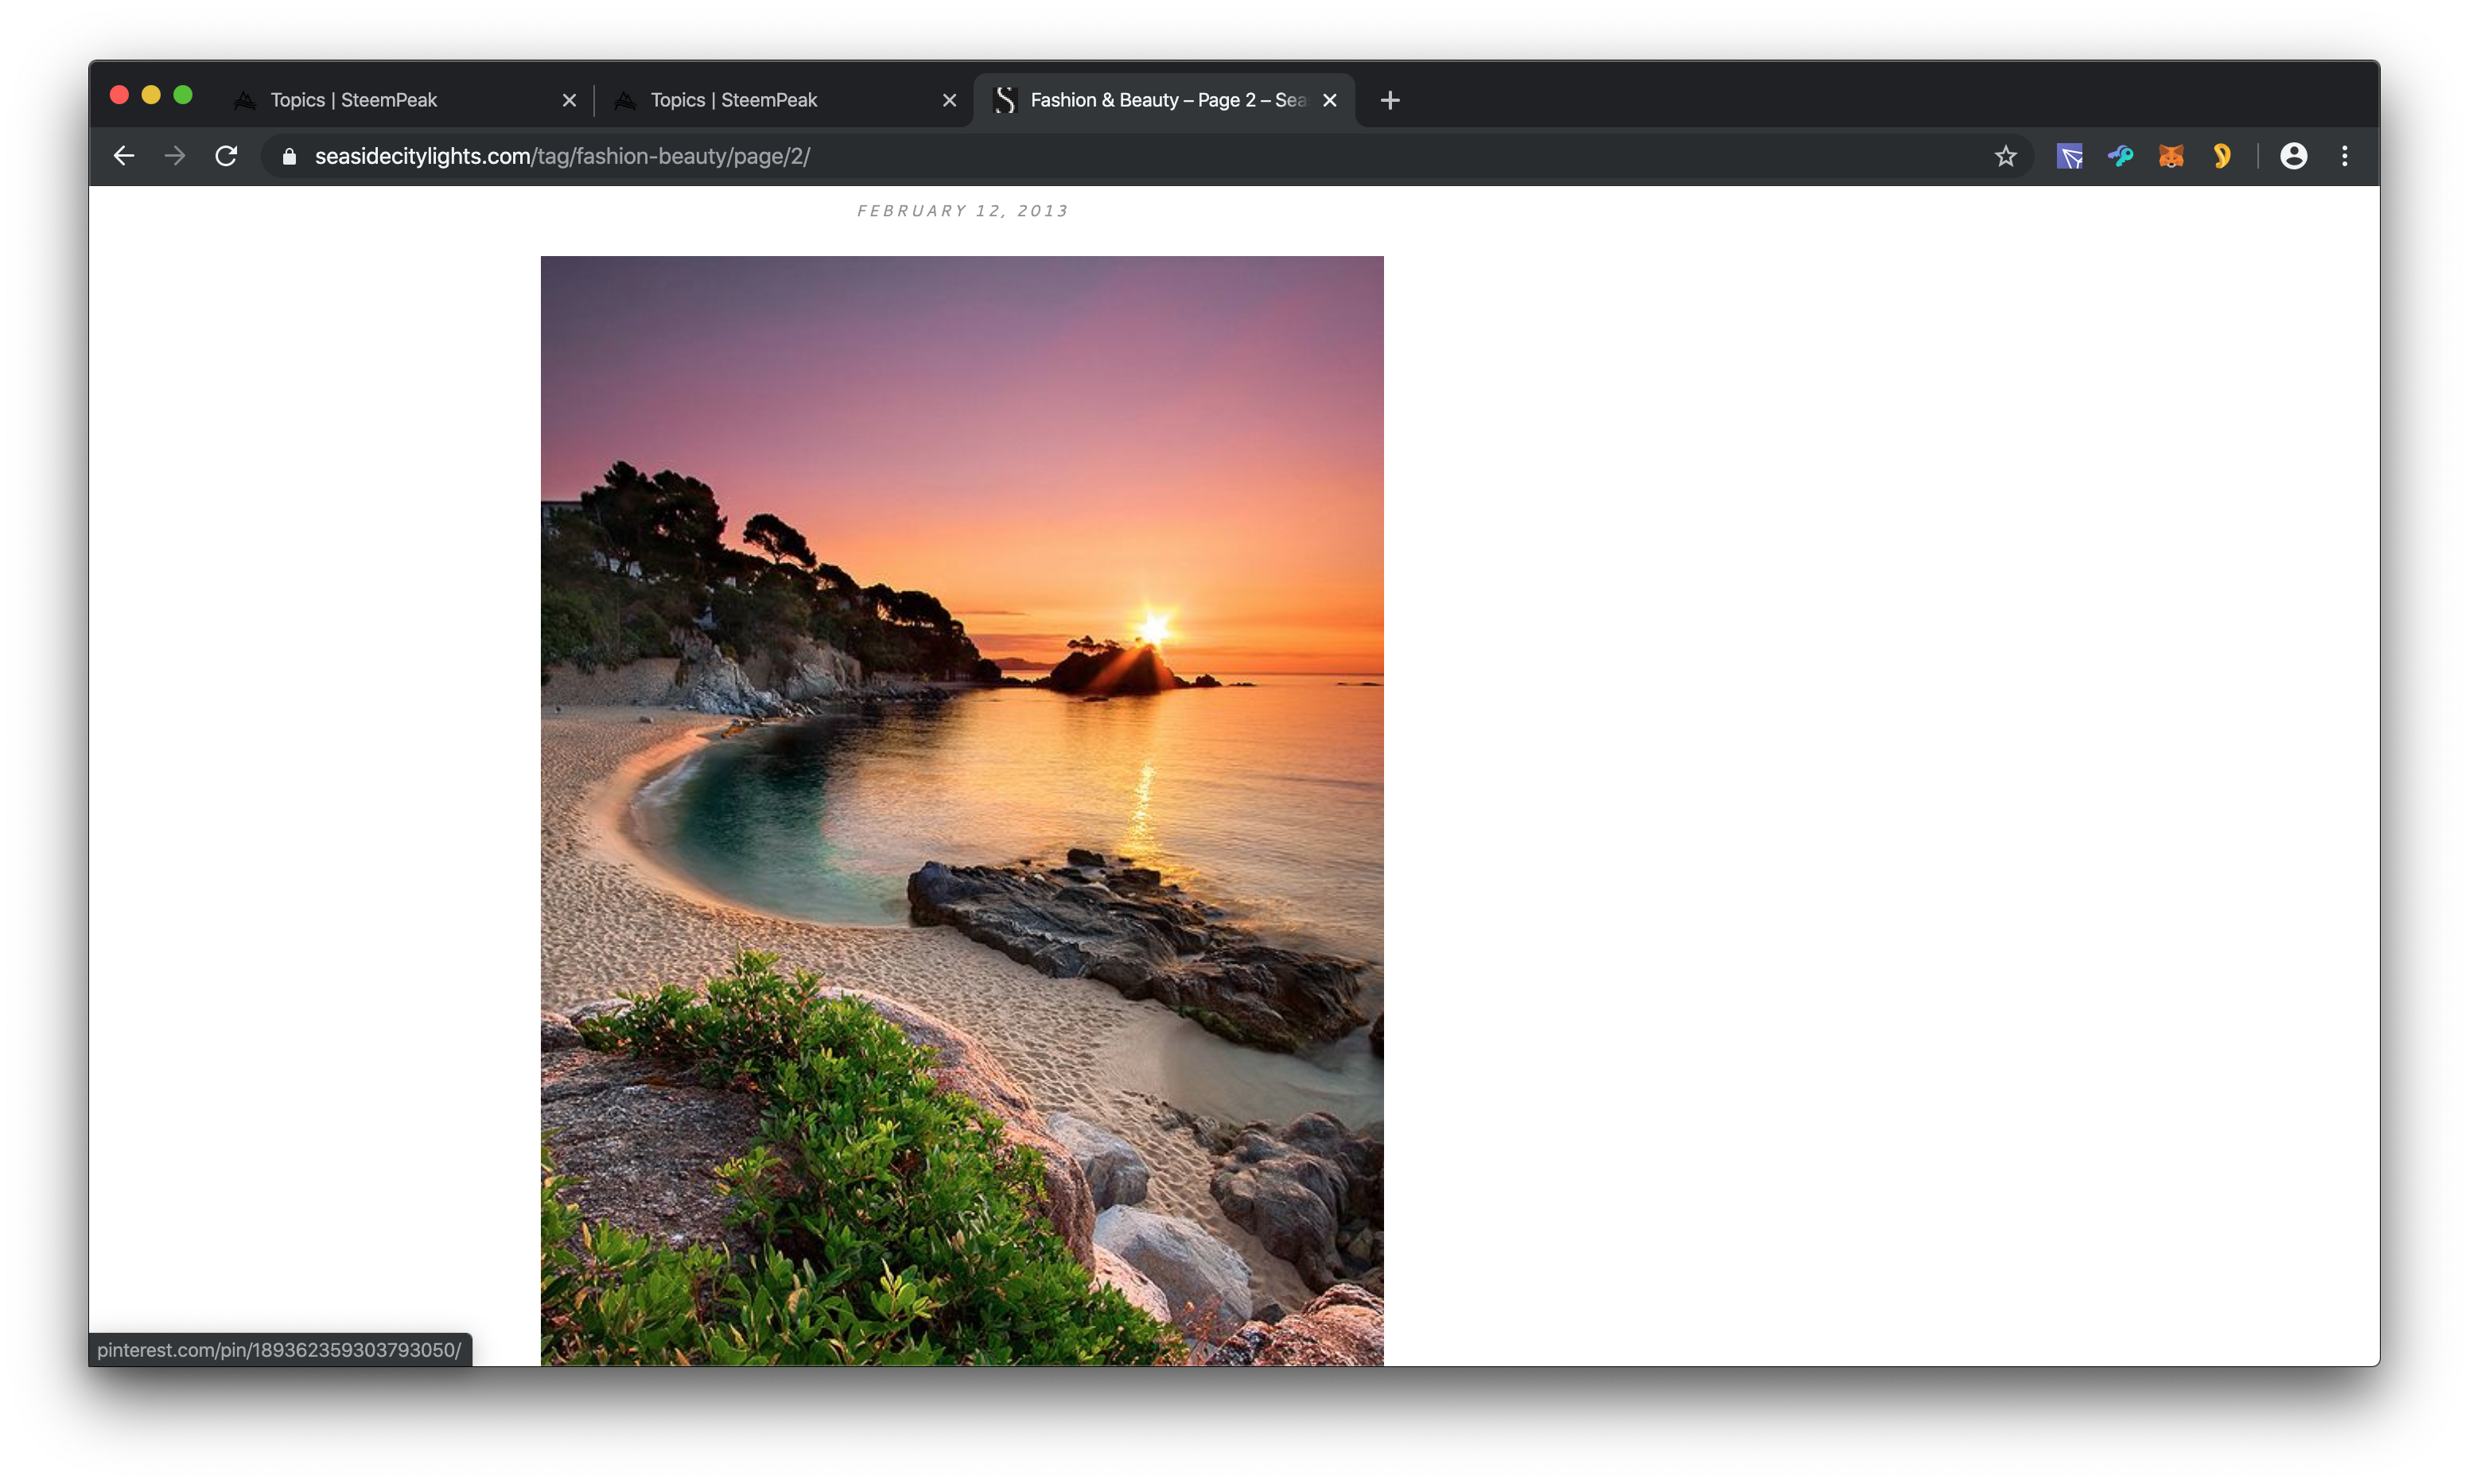Bookmark this page with the star icon
Image resolution: width=2469 pixels, height=1484 pixels.
pyautogui.click(x=2005, y=156)
